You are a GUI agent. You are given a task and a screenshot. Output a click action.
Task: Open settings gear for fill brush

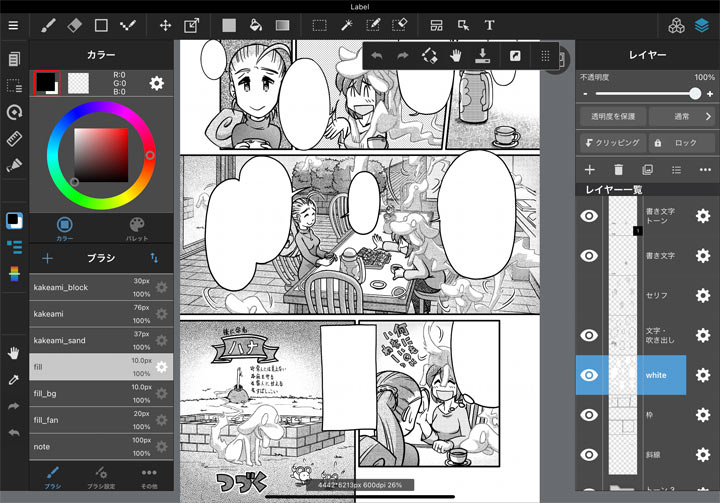pyautogui.click(x=162, y=367)
